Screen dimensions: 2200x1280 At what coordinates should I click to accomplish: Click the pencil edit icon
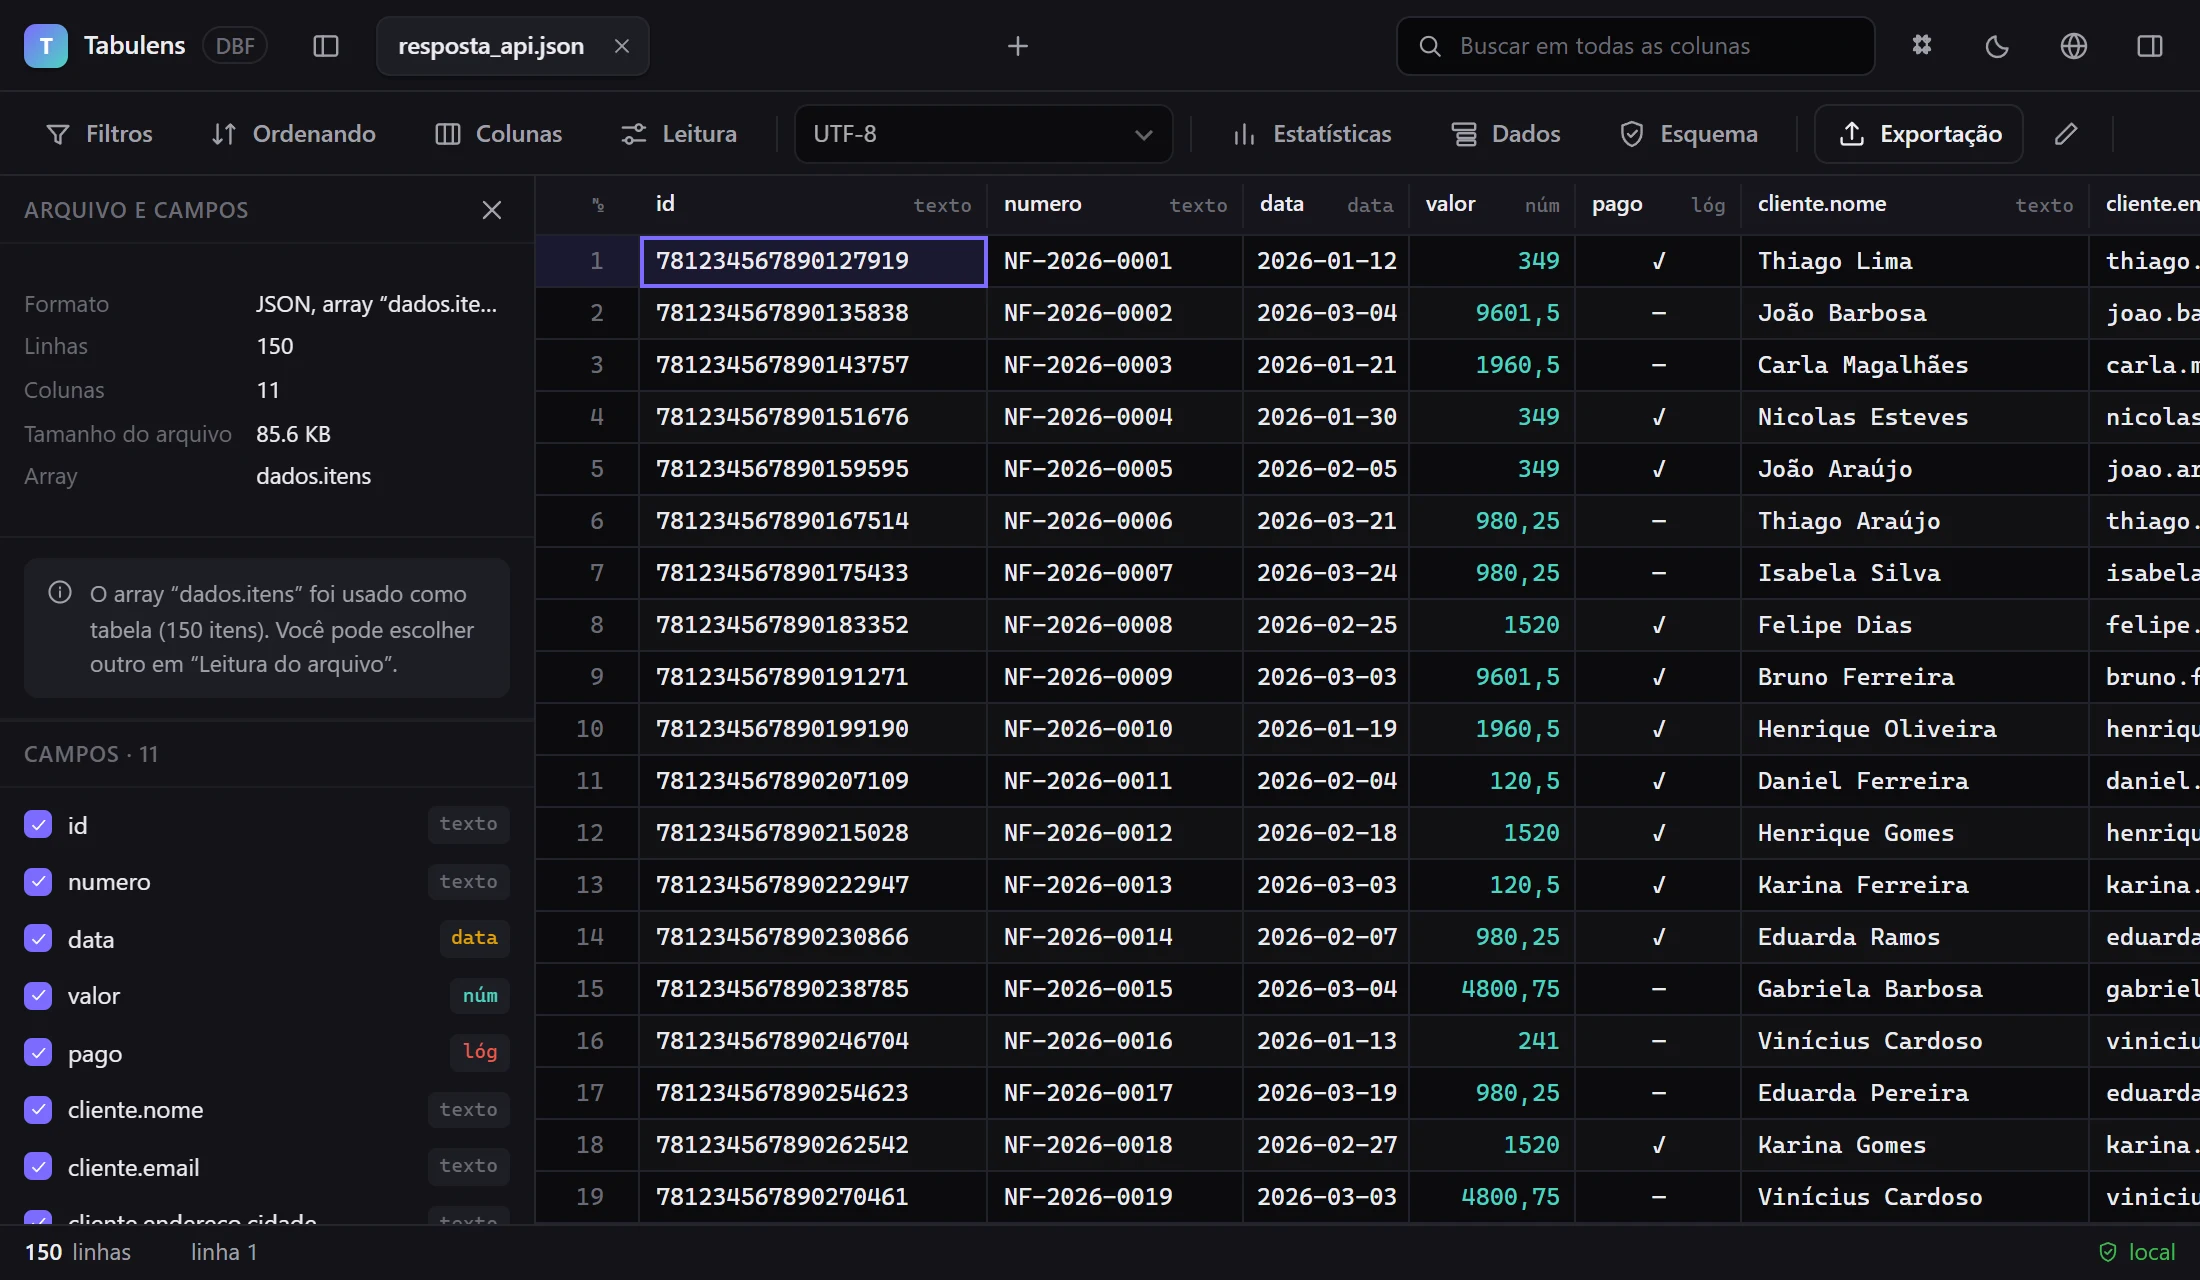2066,134
